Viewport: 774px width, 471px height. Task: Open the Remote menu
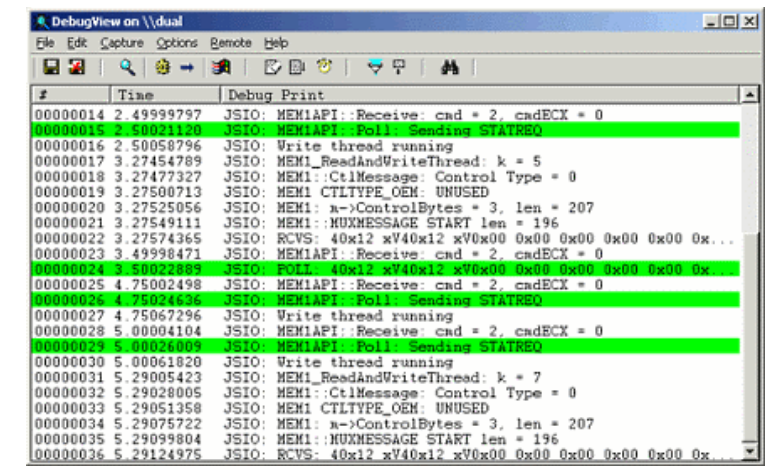click(x=231, y=43)
